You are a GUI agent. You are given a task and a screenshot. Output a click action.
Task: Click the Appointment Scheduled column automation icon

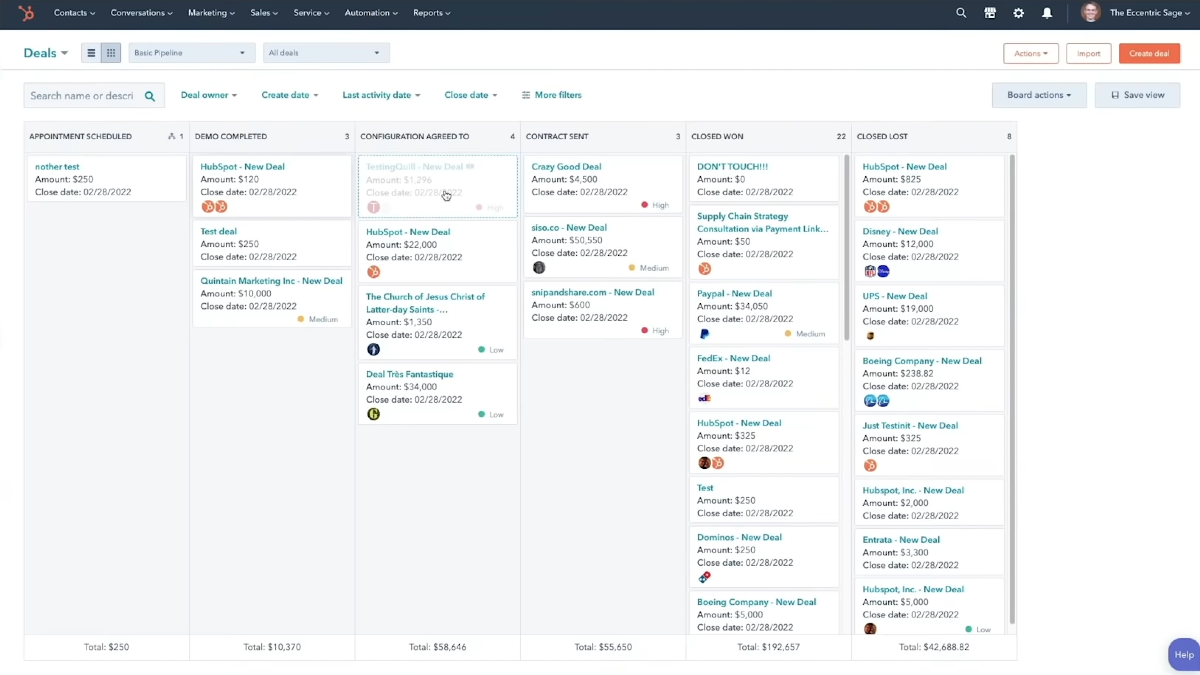[x=171, y=136]
